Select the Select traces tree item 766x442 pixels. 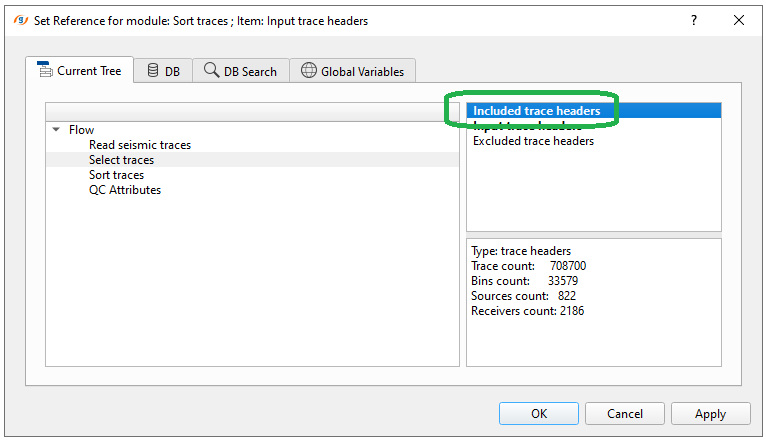(x=121, y=160)
